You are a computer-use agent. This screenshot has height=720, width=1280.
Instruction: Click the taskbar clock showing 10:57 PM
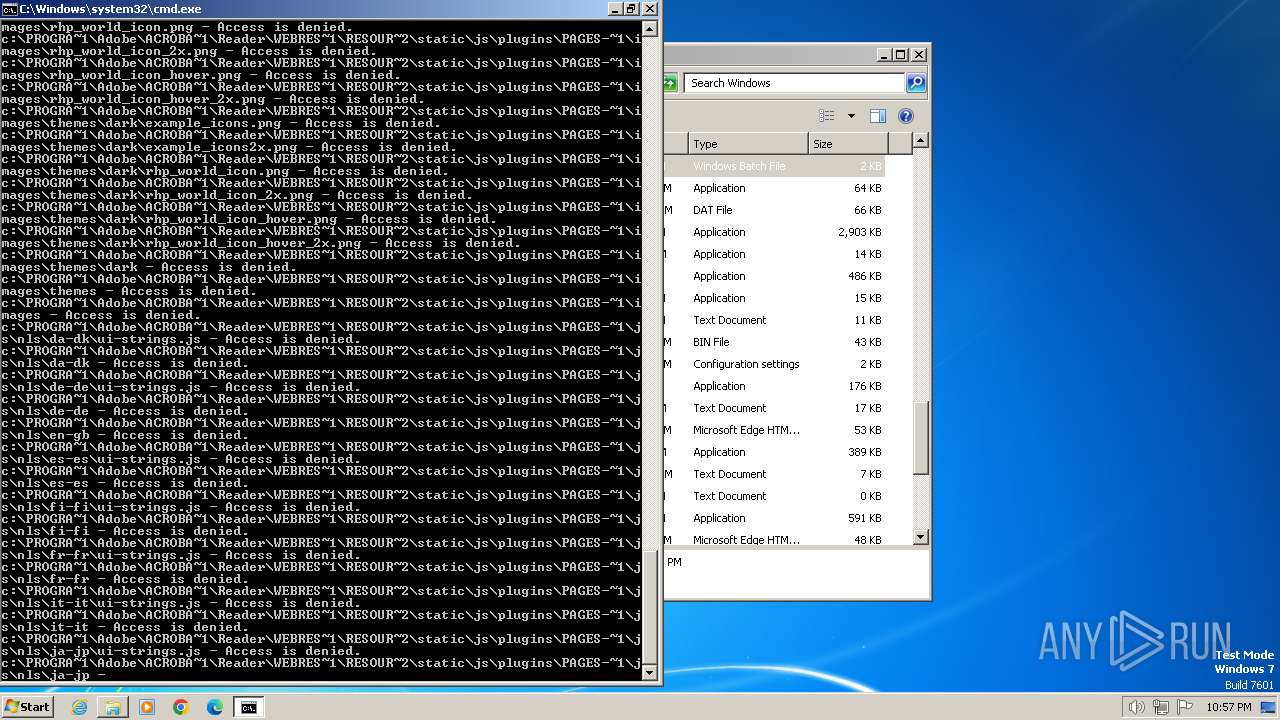click(x=1228, y=707)
